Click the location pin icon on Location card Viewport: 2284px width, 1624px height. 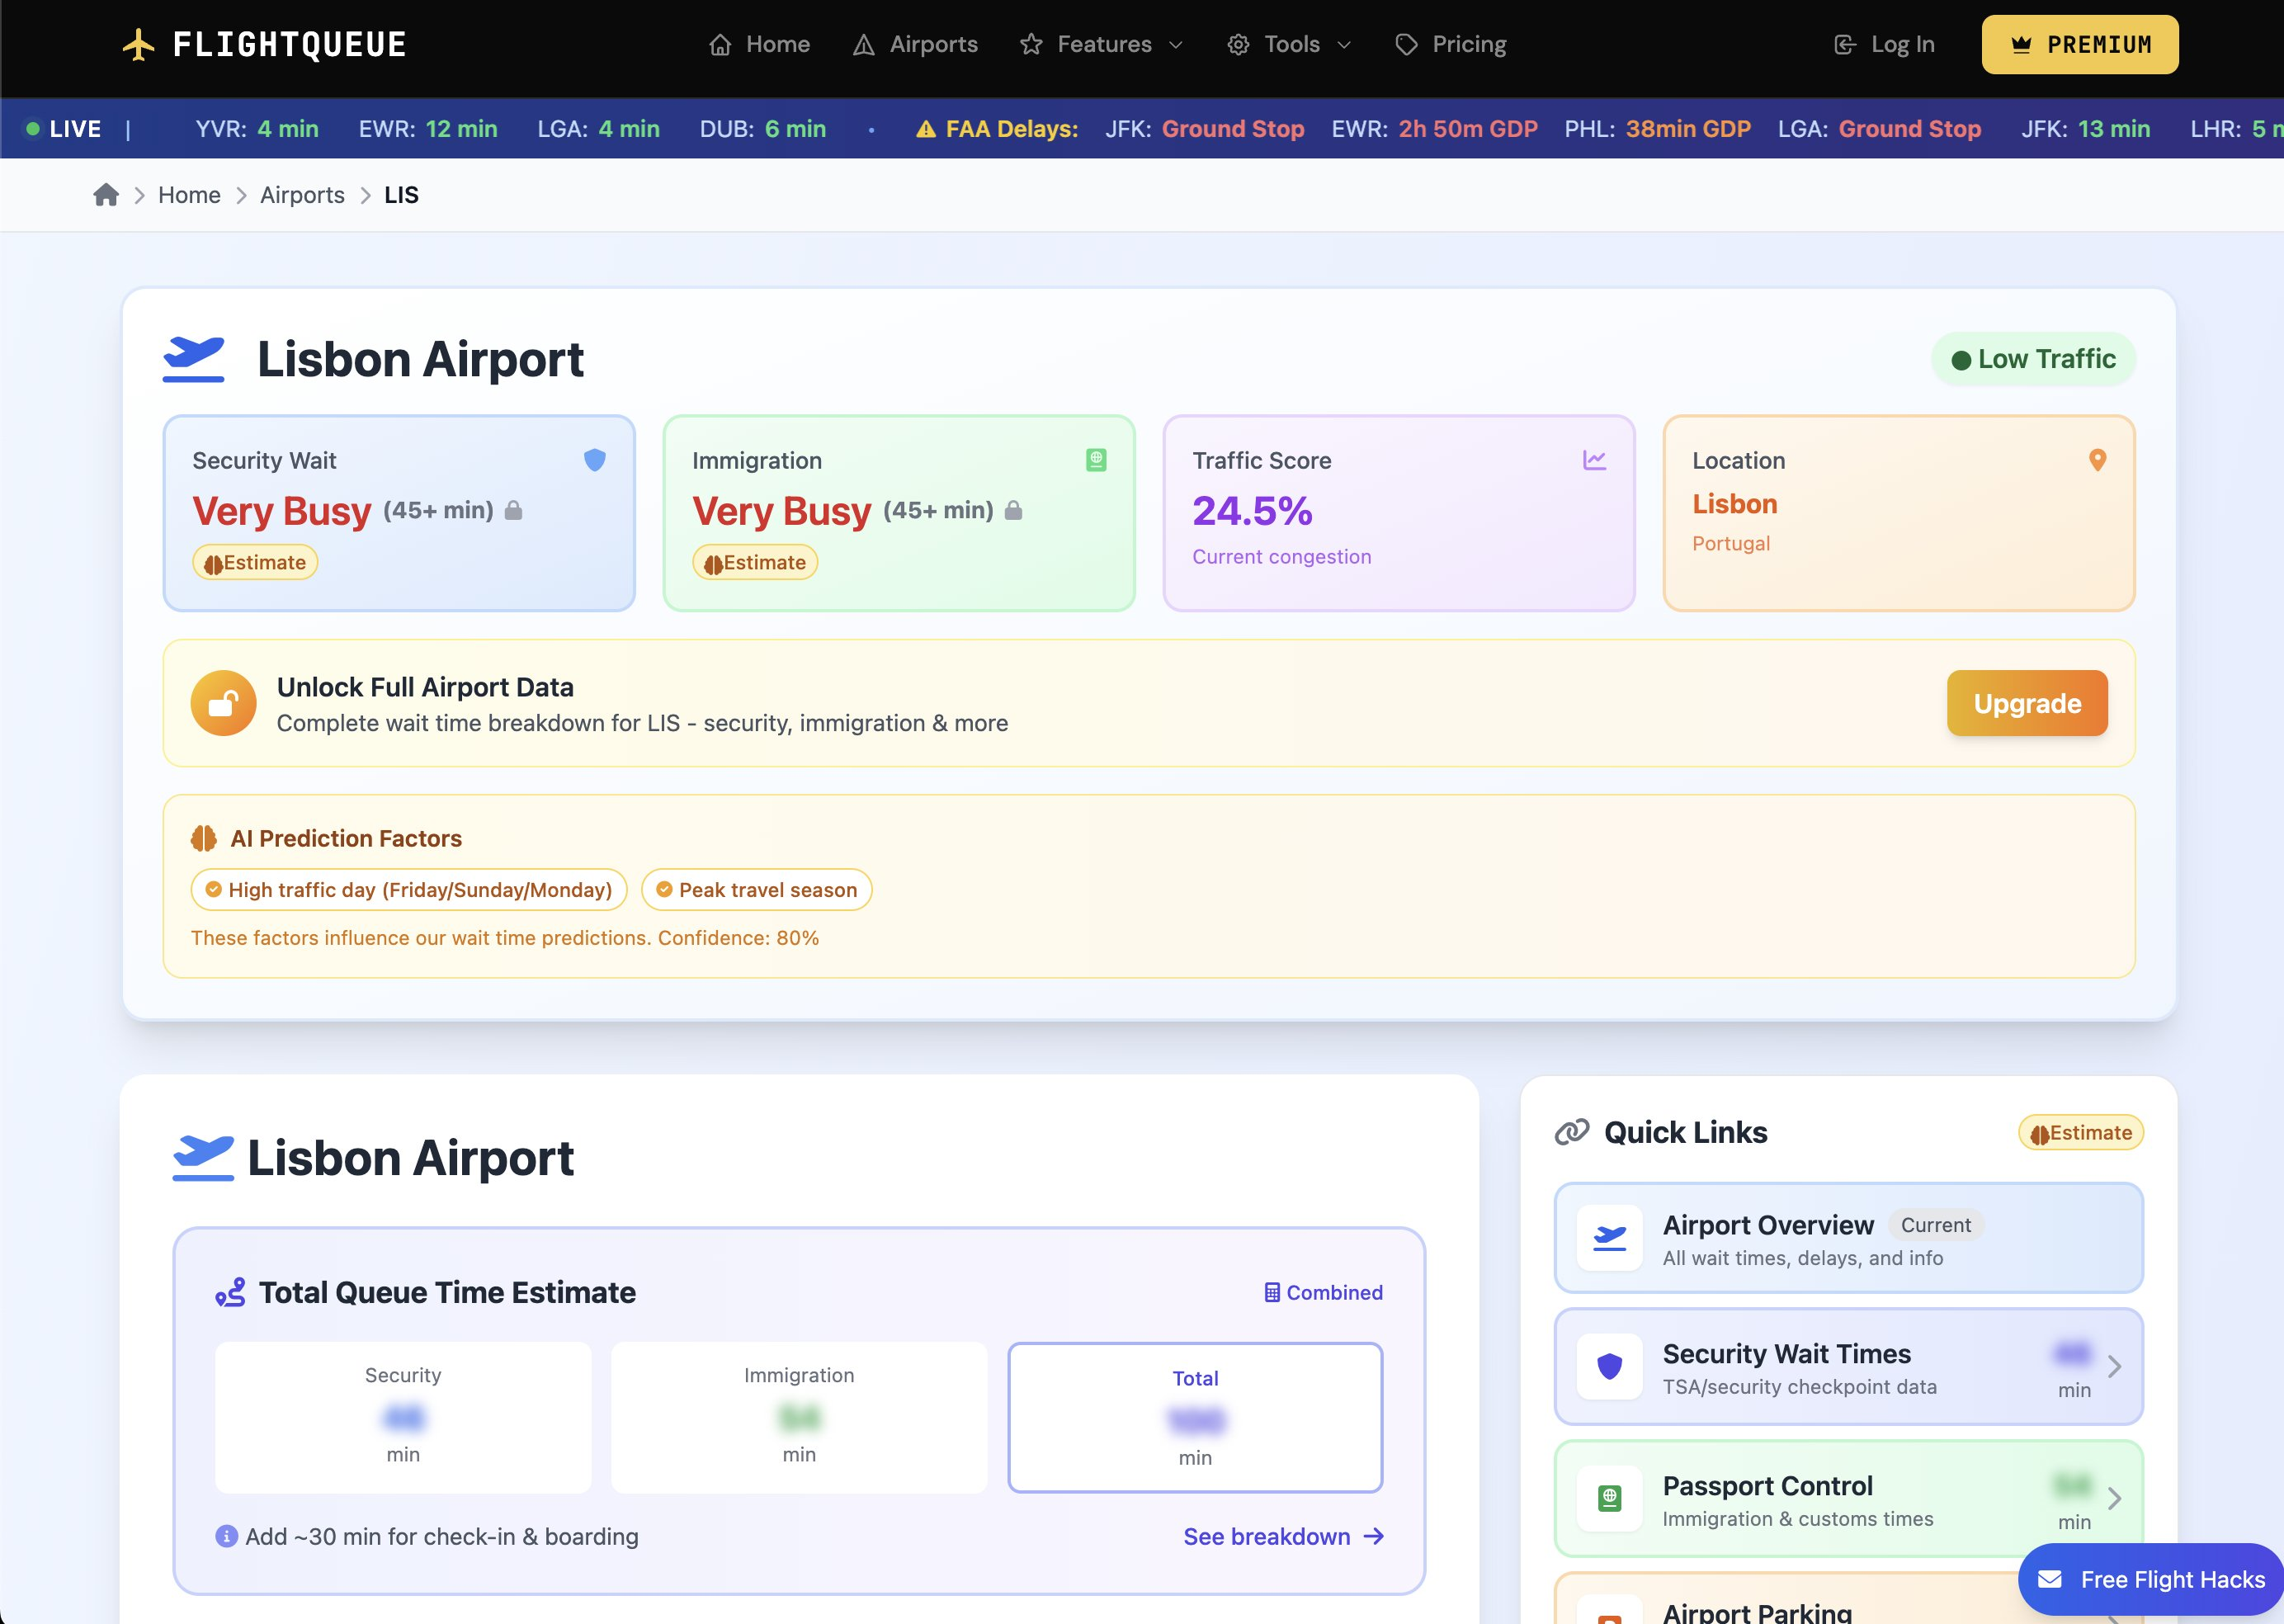click(2096, 460)
